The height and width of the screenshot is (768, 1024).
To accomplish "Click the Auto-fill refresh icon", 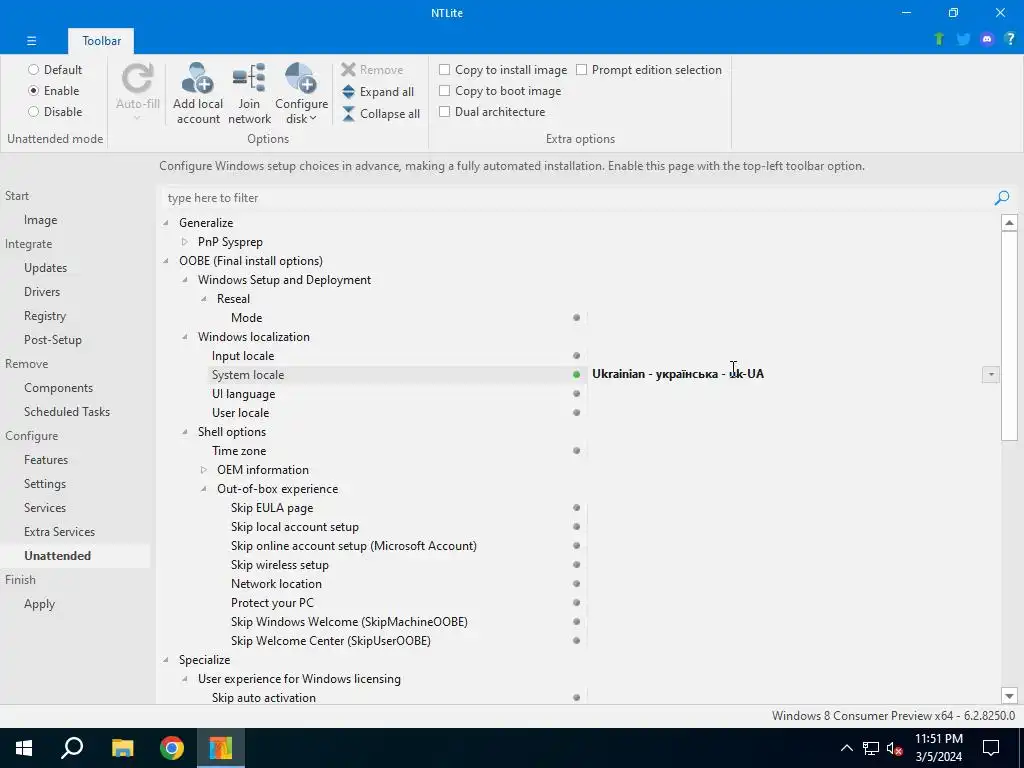I will coord(138,79).
